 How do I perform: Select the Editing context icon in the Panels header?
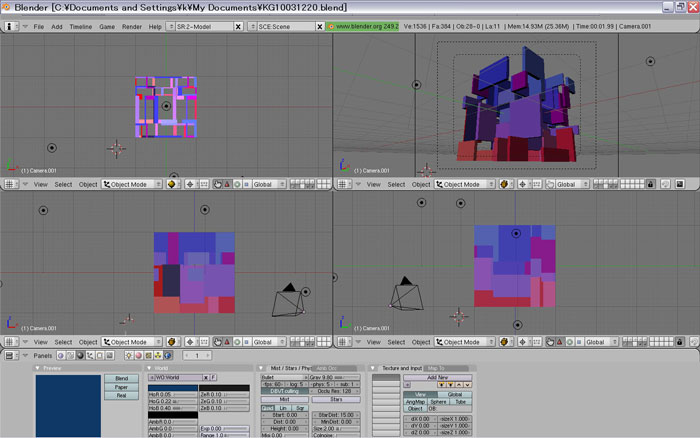(100, 356)
